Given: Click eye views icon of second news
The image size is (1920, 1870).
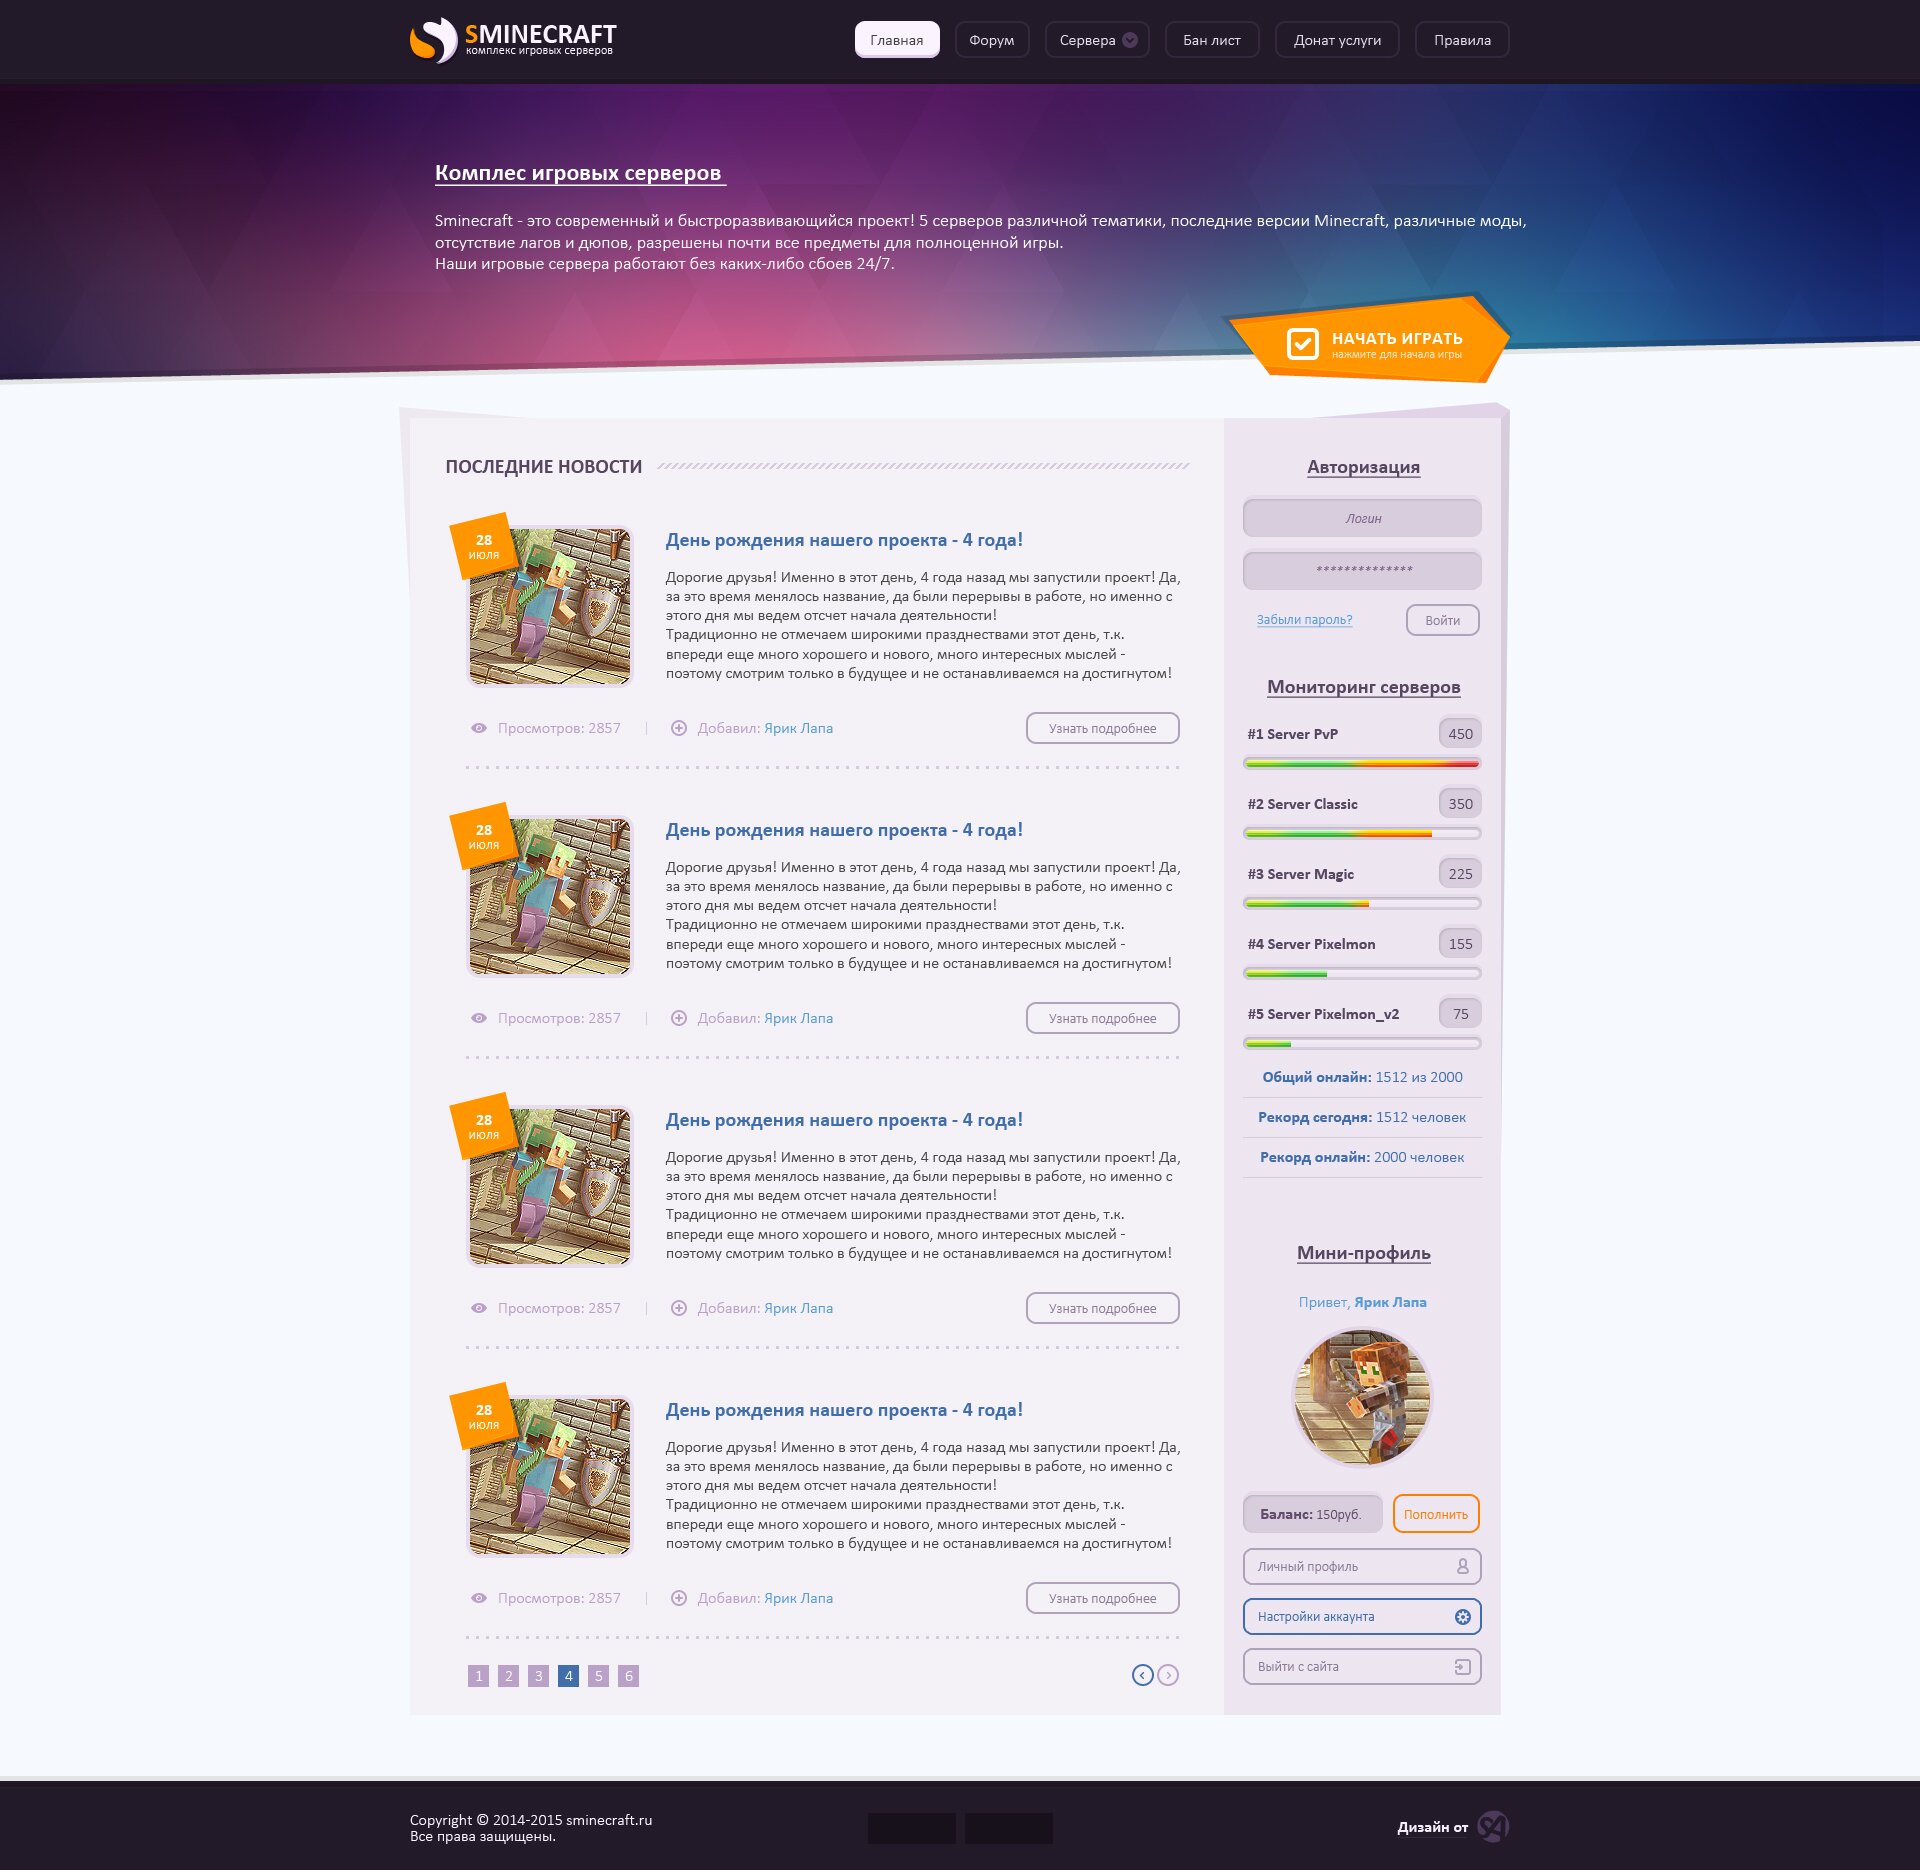Looking at the screenshot, I should coord(479,1018).
